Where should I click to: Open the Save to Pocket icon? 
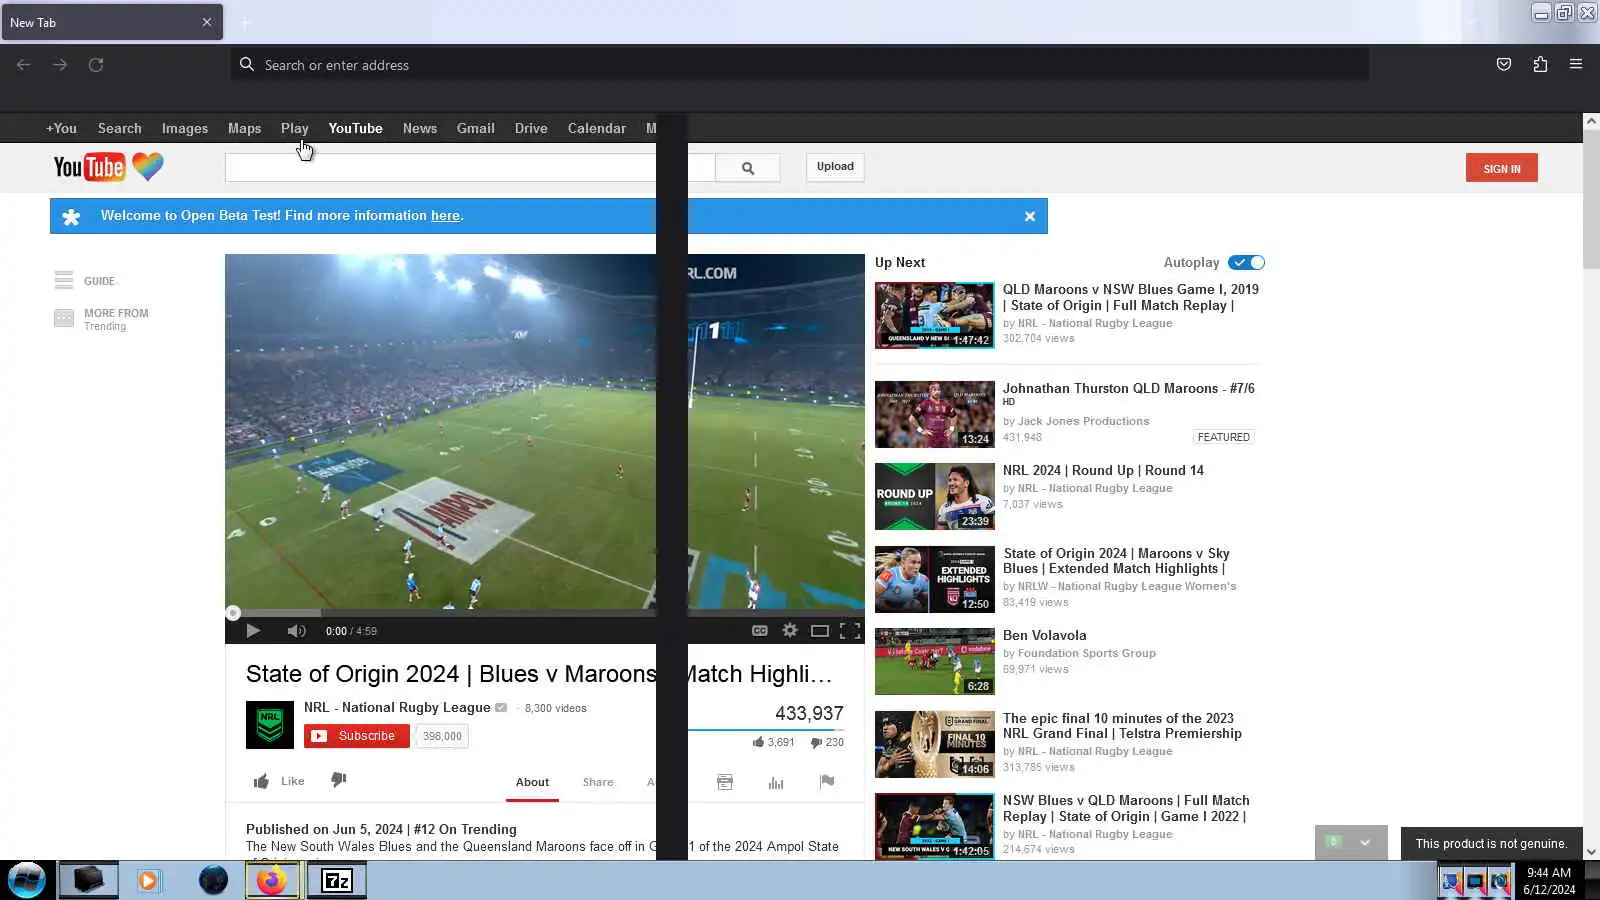click(x=1504, y=65)
